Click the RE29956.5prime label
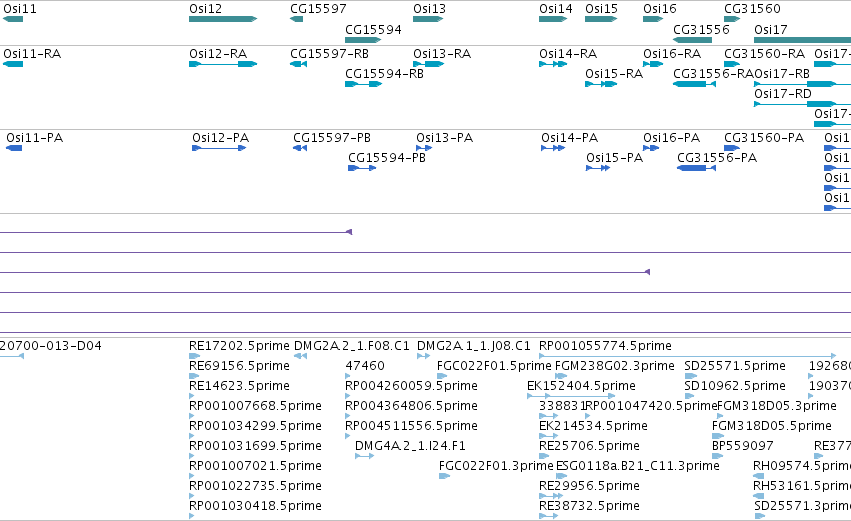851x521 pixels. point(589,486)
